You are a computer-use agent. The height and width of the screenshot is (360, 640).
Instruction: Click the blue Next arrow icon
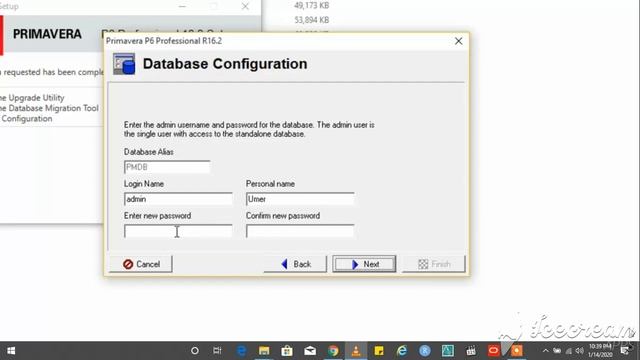(x=355, y=264)
